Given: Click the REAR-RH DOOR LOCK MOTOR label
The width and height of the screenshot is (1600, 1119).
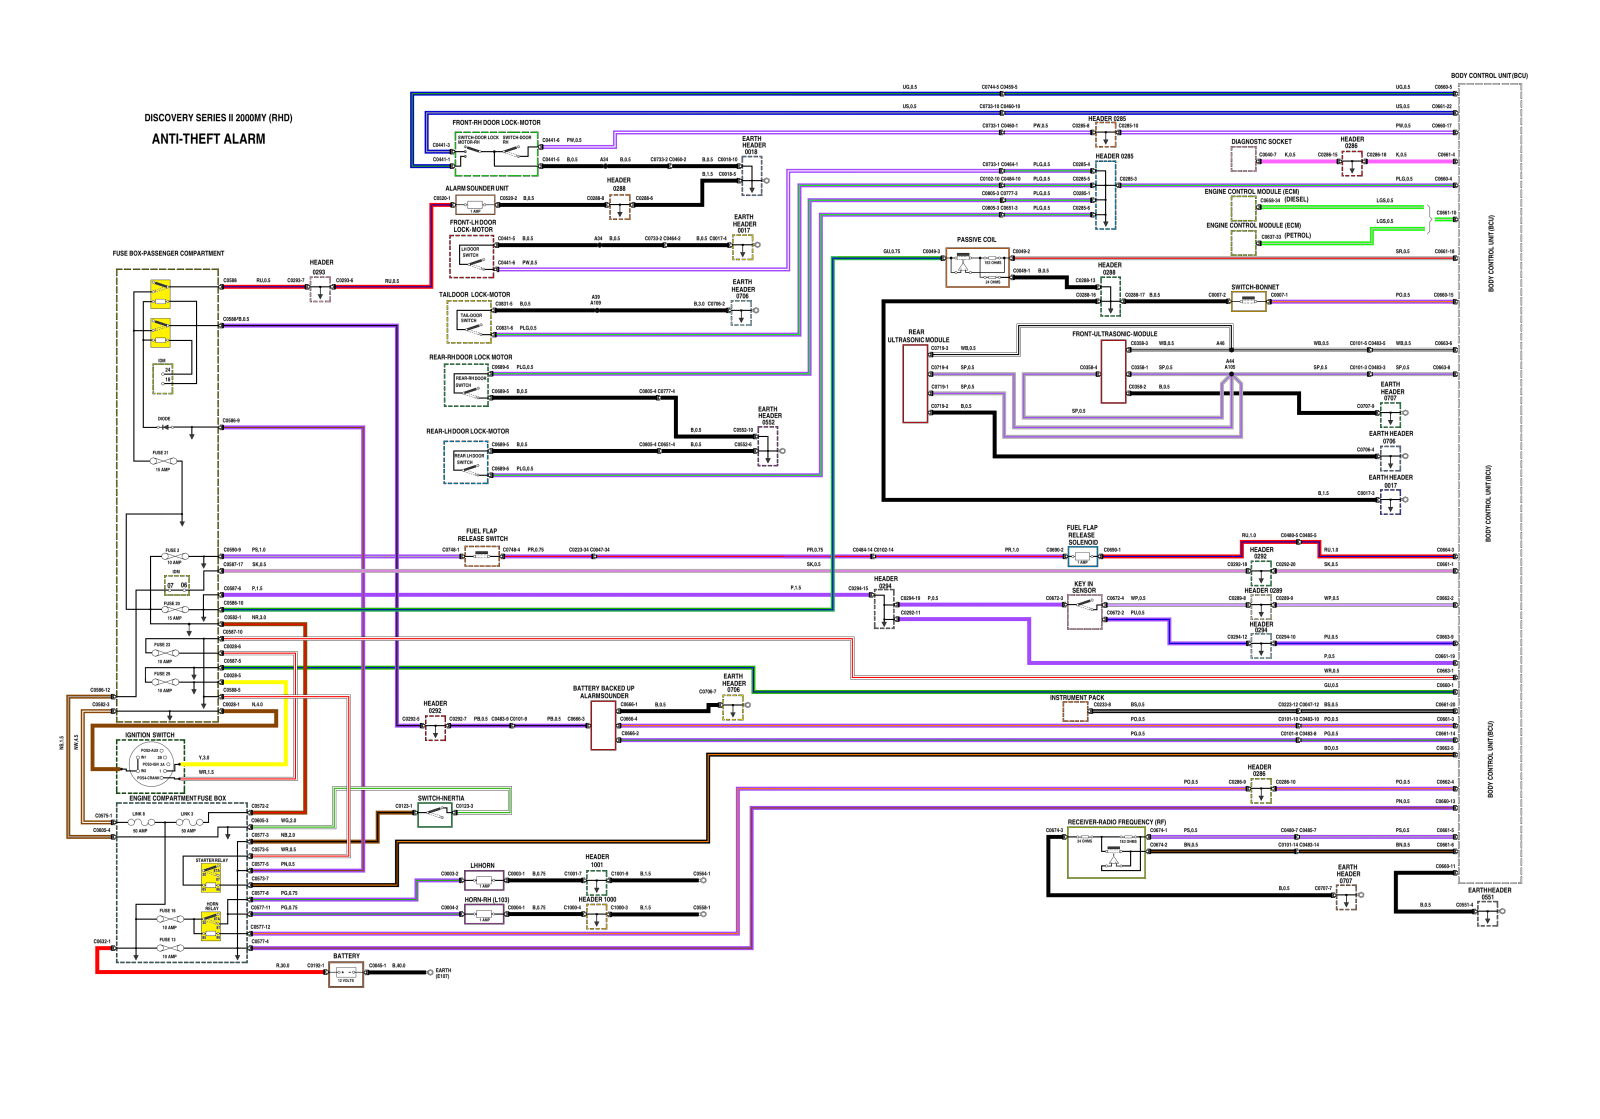Looking at the screenshot, I should (470, 357).
